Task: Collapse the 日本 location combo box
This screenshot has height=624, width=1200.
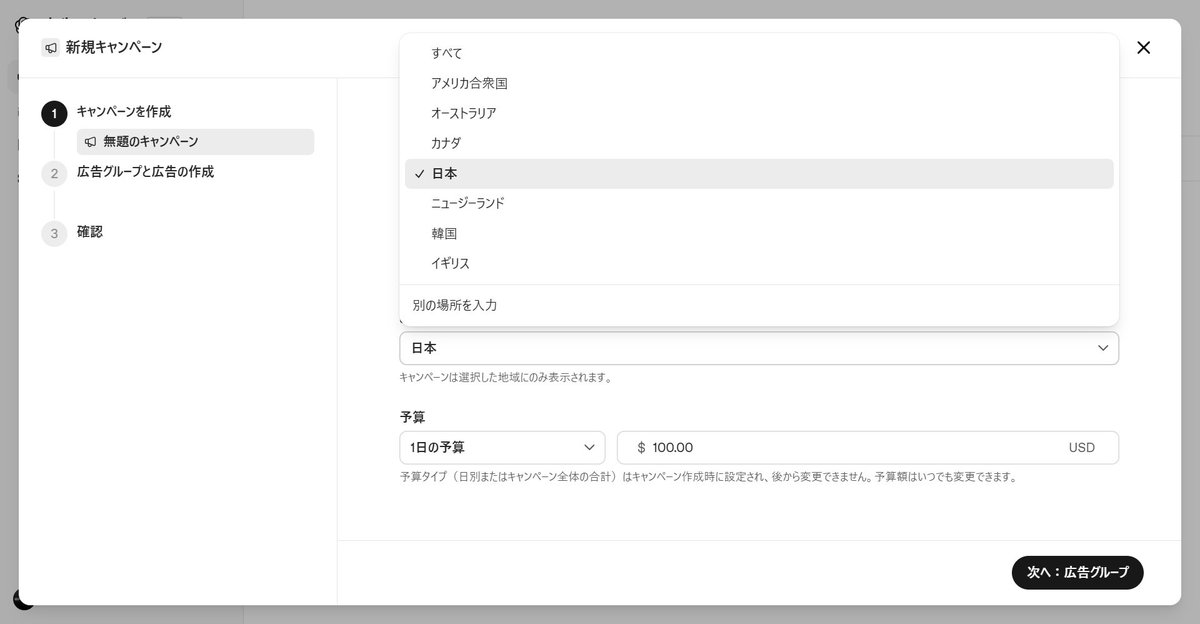Action: 758,348
